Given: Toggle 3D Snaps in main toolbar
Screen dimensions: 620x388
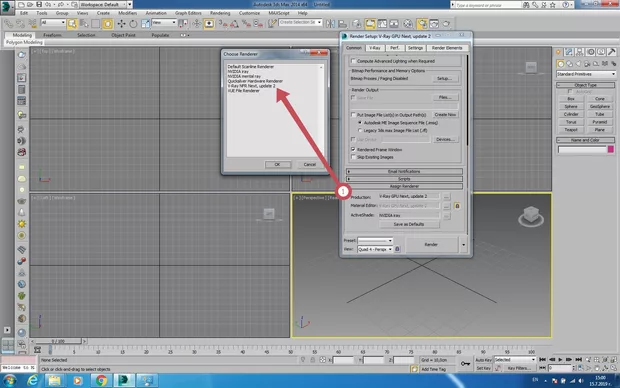Looking at the screenshot, I should 223,24.
